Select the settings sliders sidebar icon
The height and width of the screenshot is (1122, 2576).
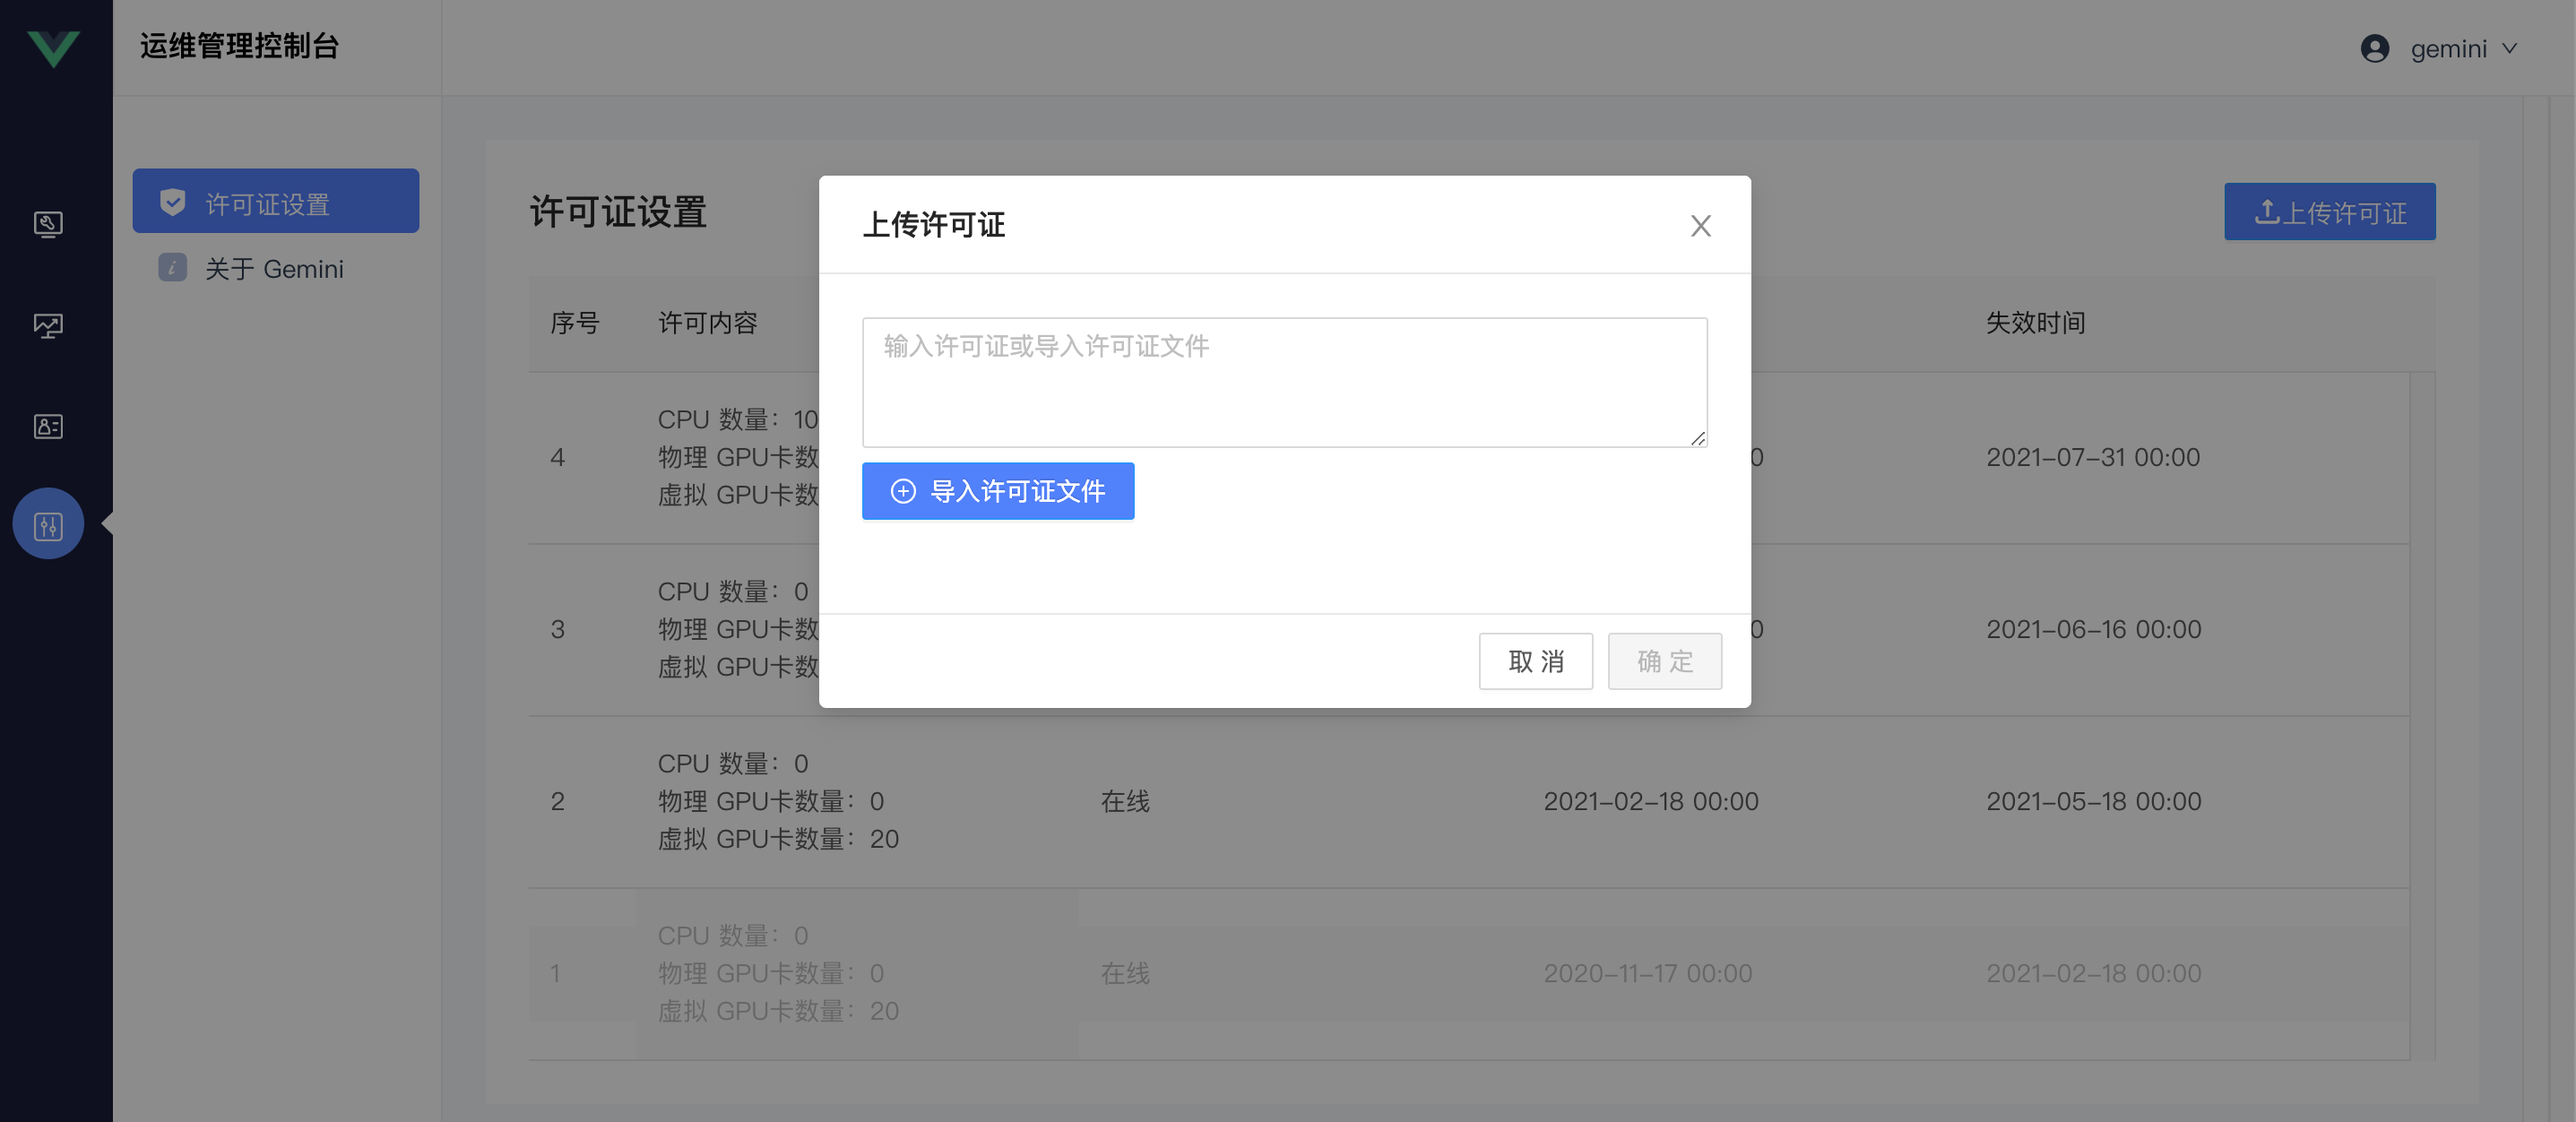[x=48, y=524]
